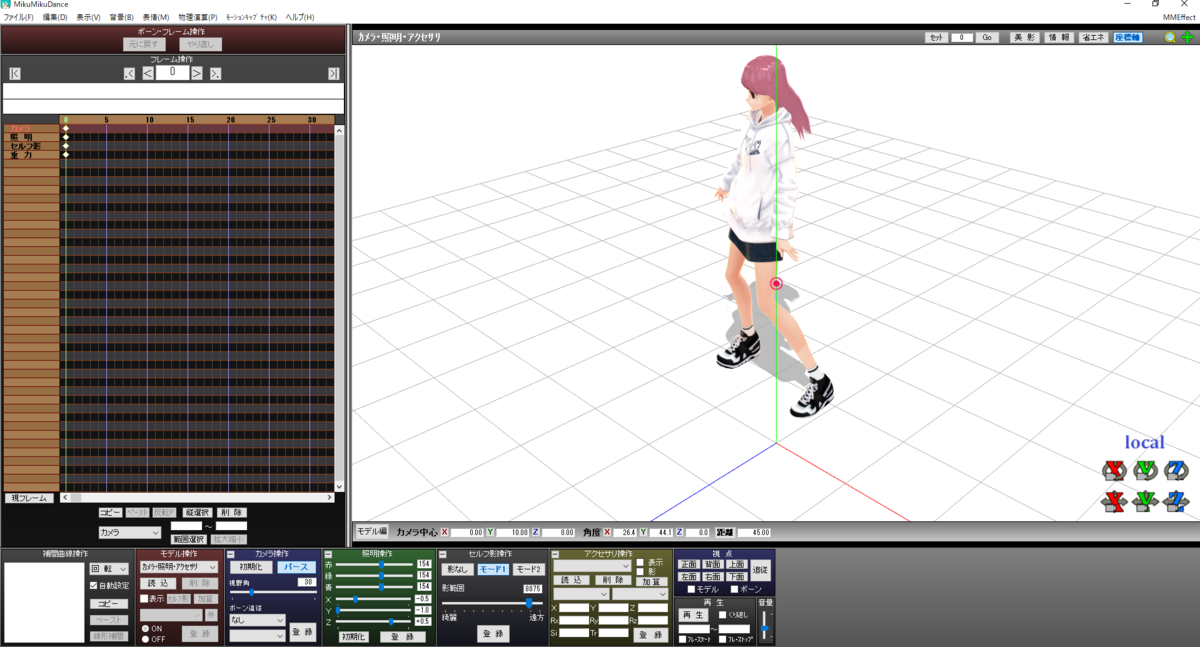The height and width of the screenshot is (647, 1200).
Task: Click the green move-arrows icon in viewport header
Action: click(x=1188, y=37)
